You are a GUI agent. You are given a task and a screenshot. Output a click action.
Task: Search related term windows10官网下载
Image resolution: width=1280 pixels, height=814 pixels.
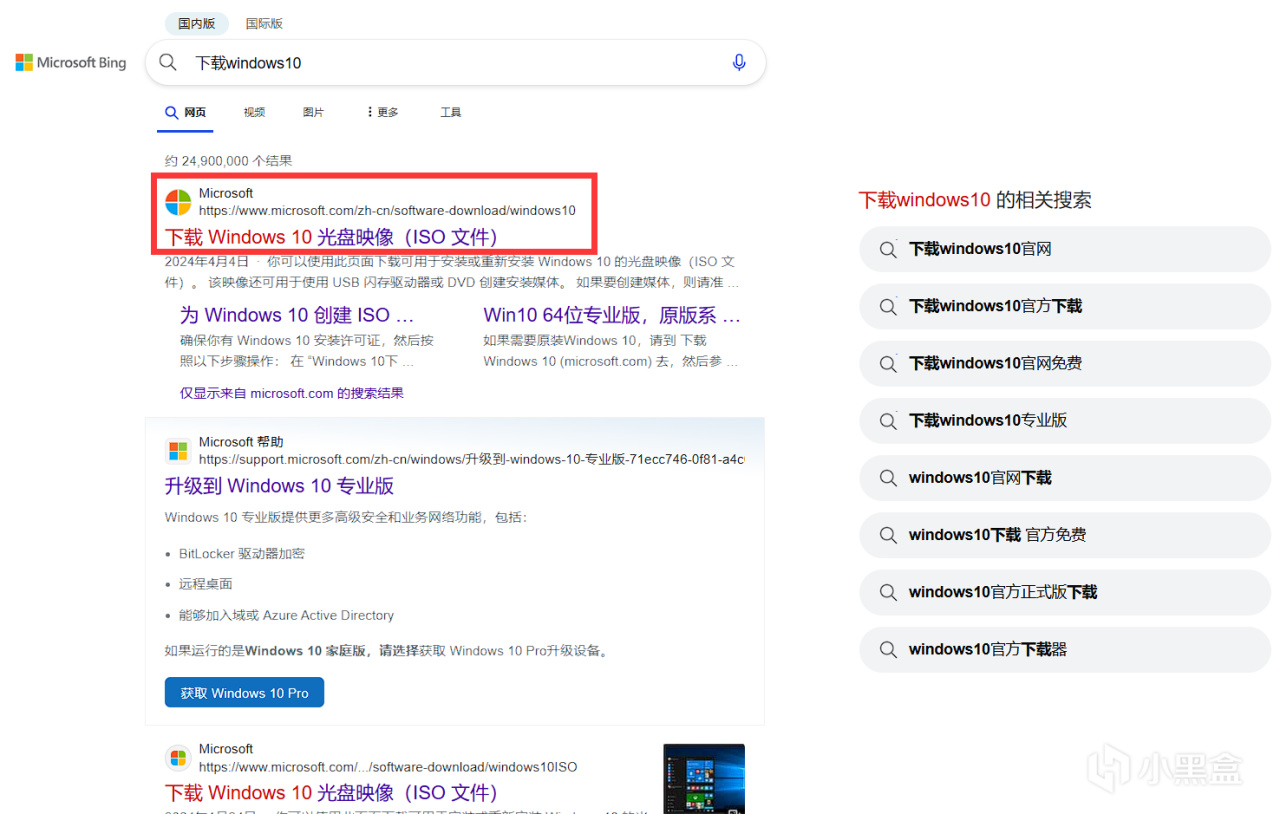point(1065,478)
